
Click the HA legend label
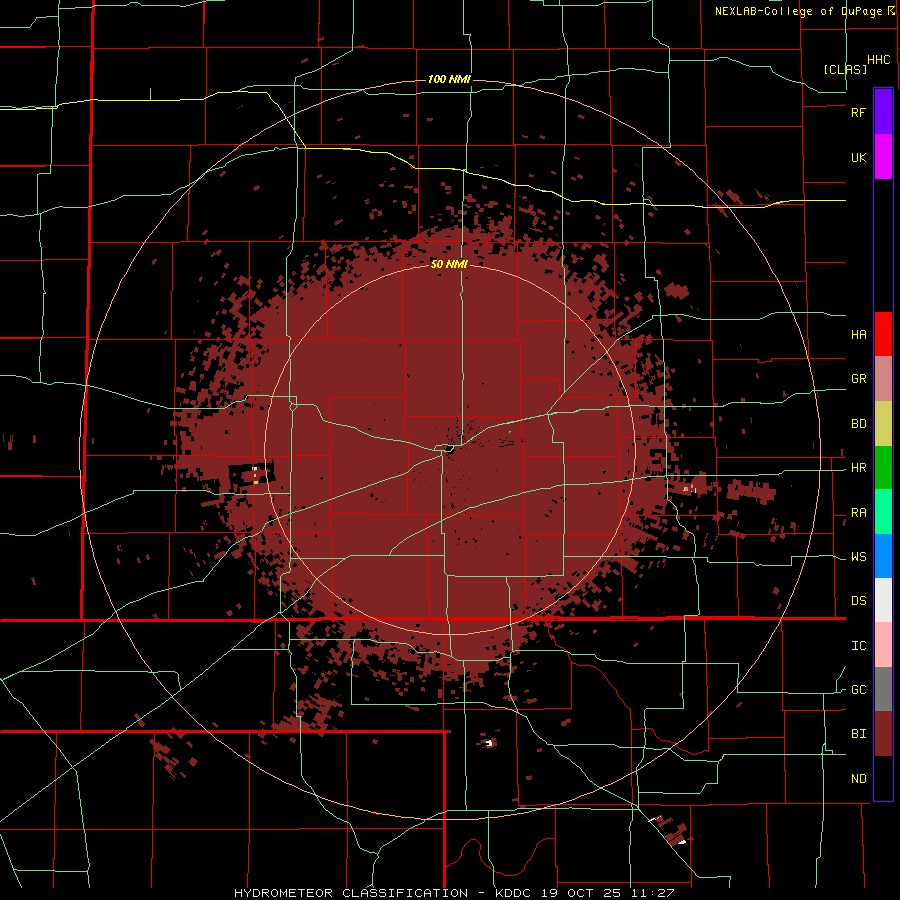coord(859,335)
